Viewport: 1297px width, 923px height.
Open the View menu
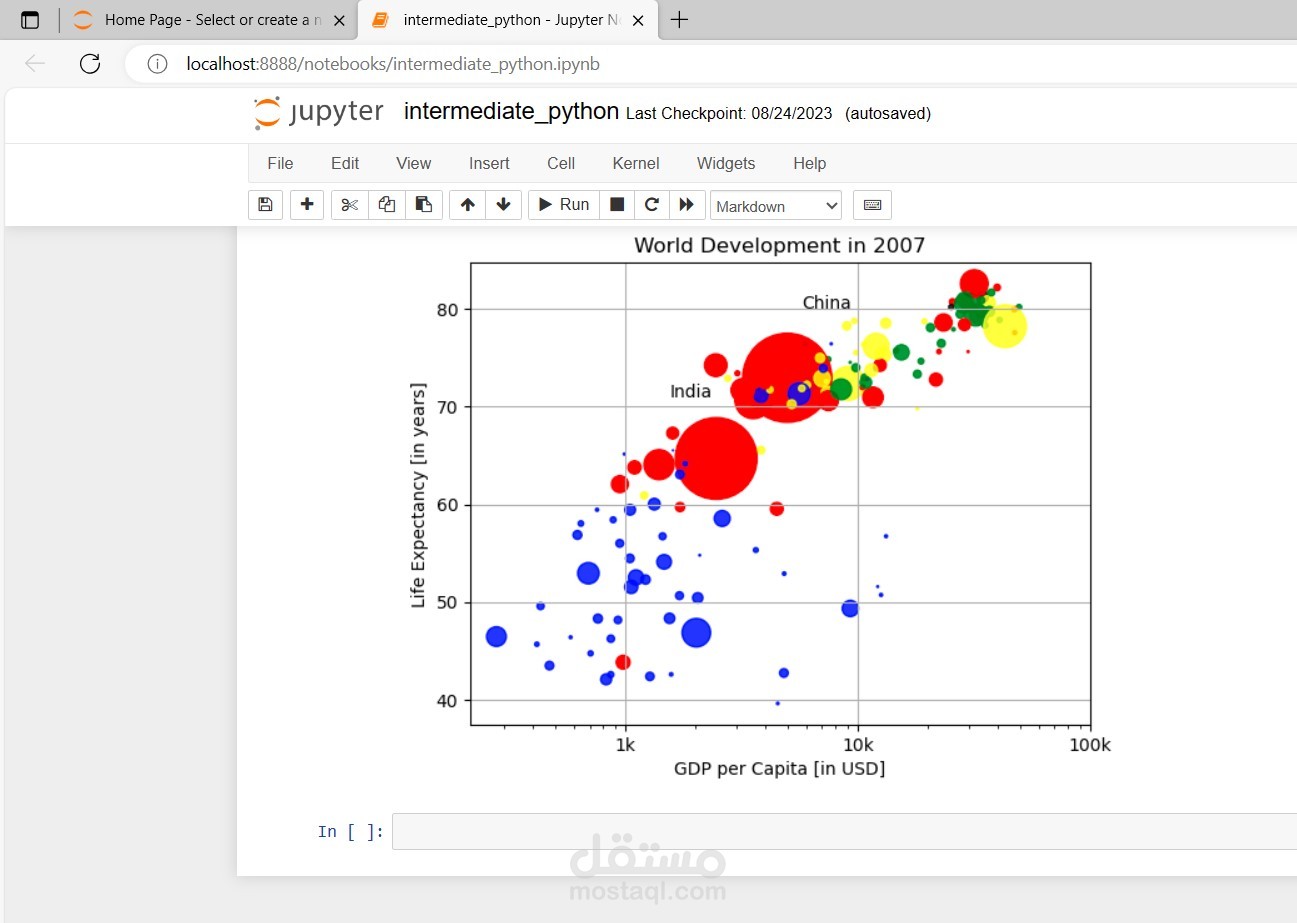[x=413, y=163]
